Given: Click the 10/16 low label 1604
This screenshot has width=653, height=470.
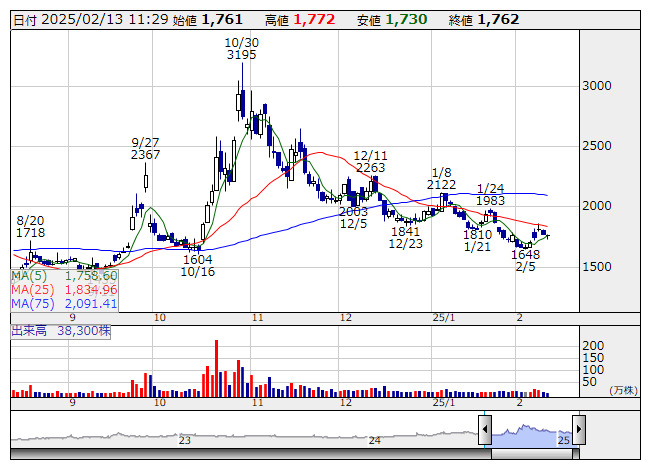Looking at the screenshot, I should click(197, 259).
